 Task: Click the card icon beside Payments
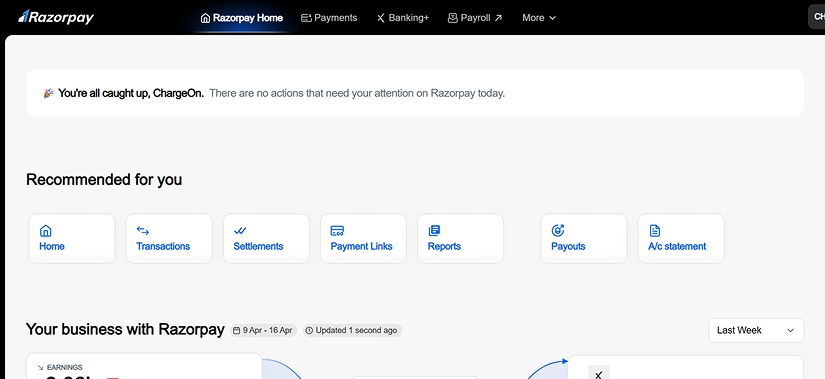click(306, 18)
